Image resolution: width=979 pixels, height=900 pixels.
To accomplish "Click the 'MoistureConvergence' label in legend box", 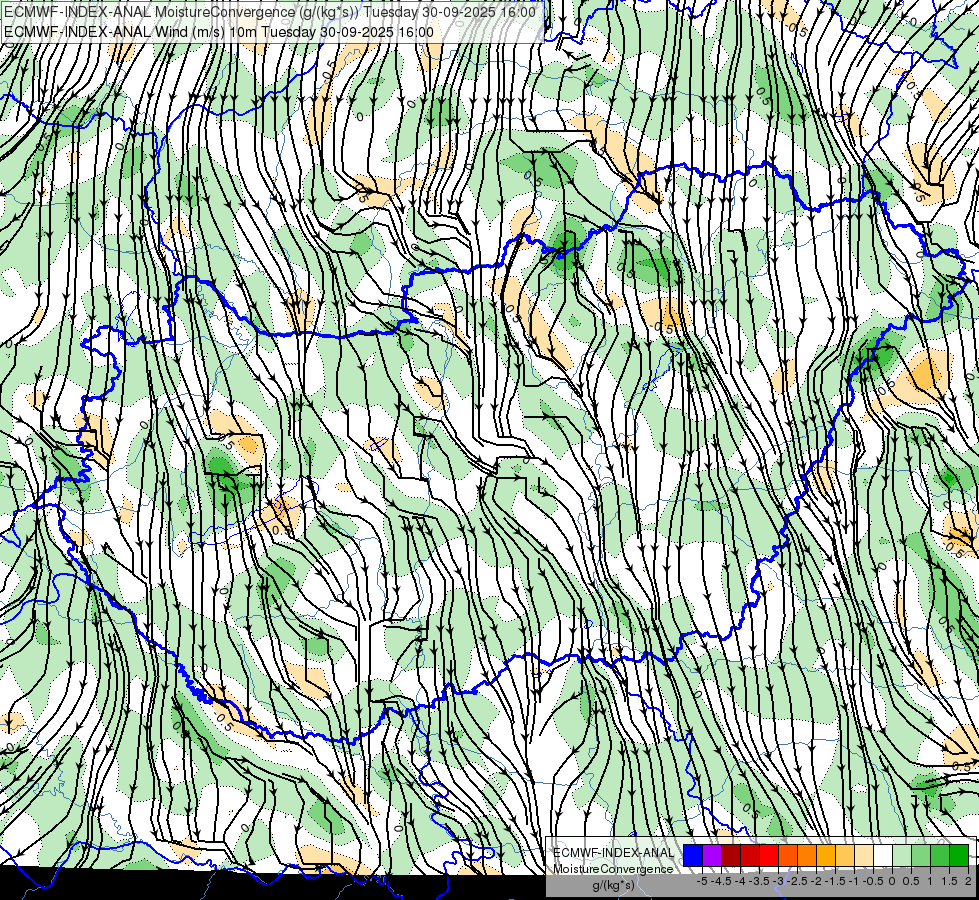I will click(x=613, y=869).
